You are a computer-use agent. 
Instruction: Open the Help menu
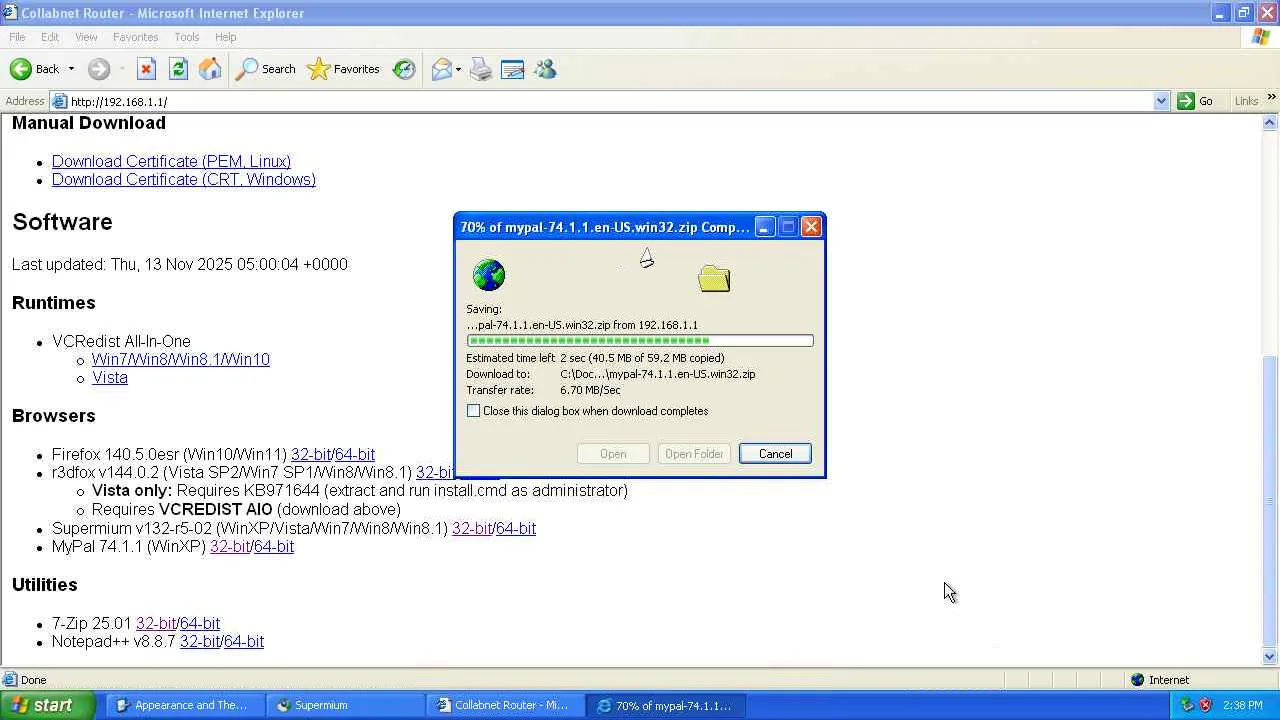pos(226,37)
